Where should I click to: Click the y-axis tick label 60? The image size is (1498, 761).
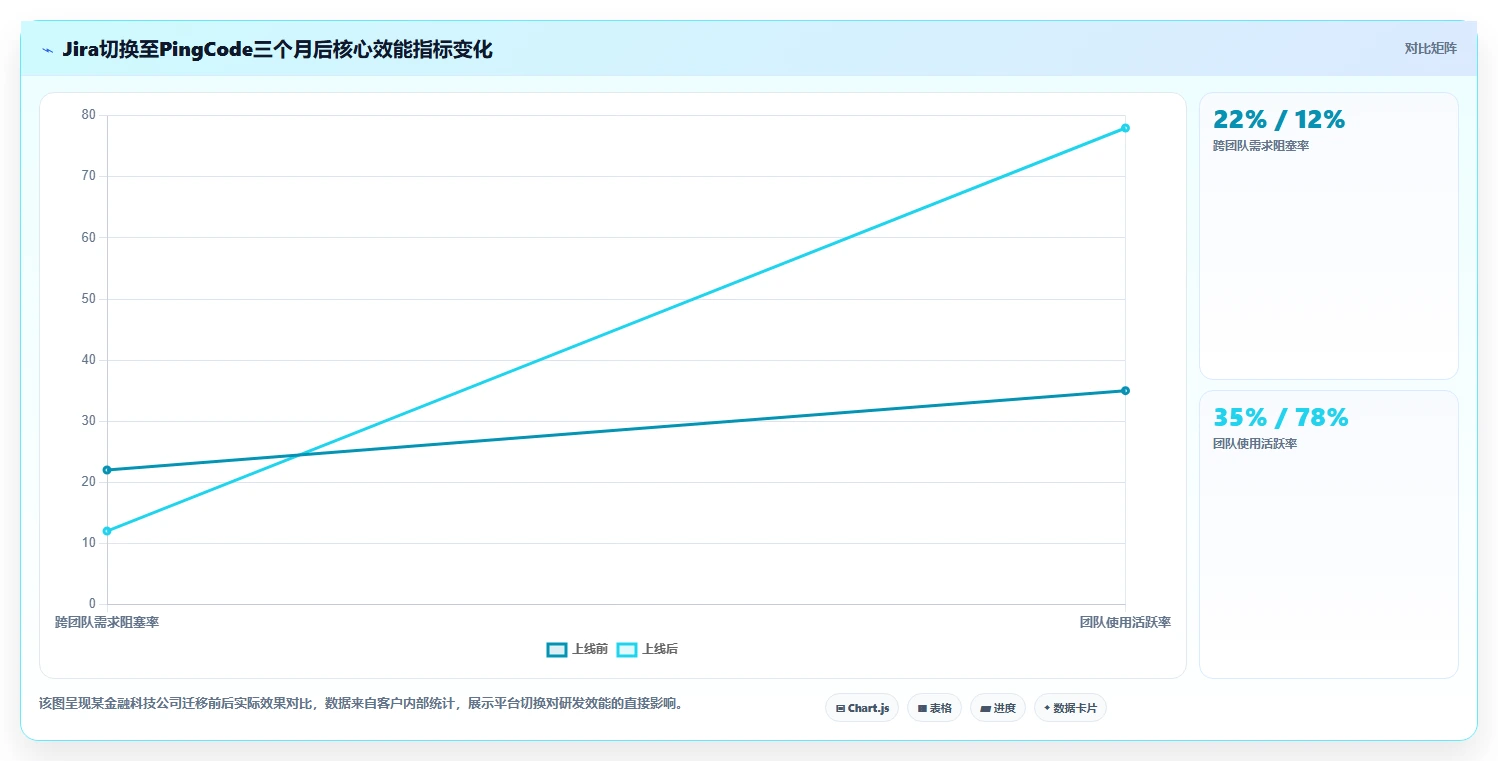(x=89, y=237)
